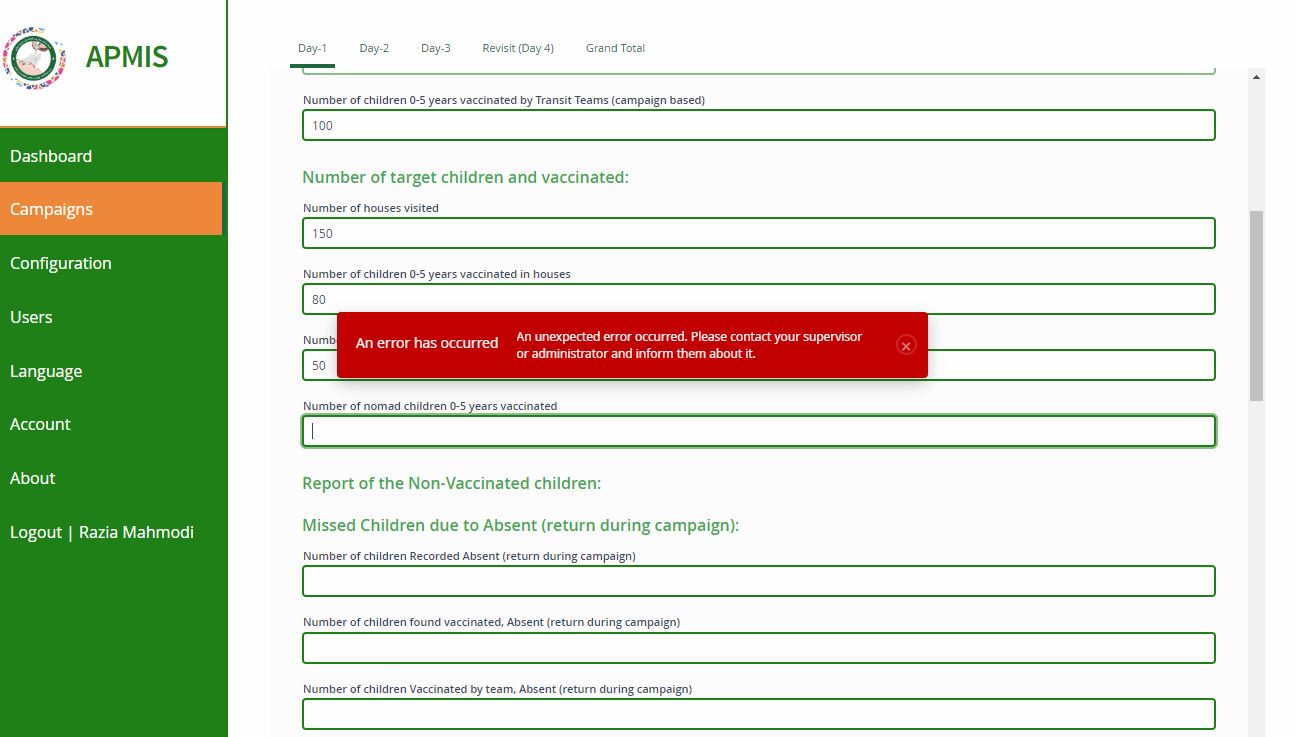This screenshot has height=737, width=1296.
Task: Navigate to the Users page
Action: (x=31, y=317)
